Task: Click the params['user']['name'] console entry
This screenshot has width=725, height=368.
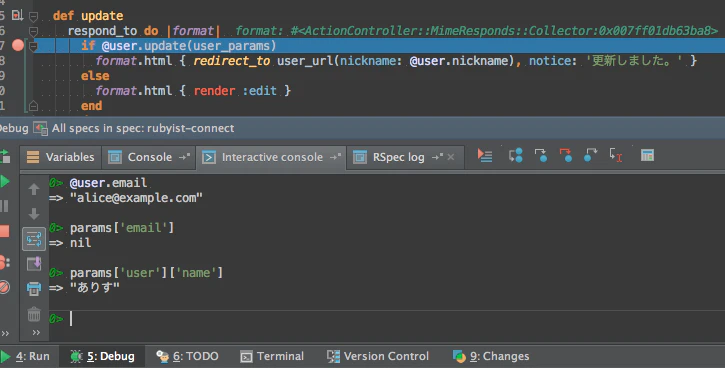Action: tap(147, 273)
